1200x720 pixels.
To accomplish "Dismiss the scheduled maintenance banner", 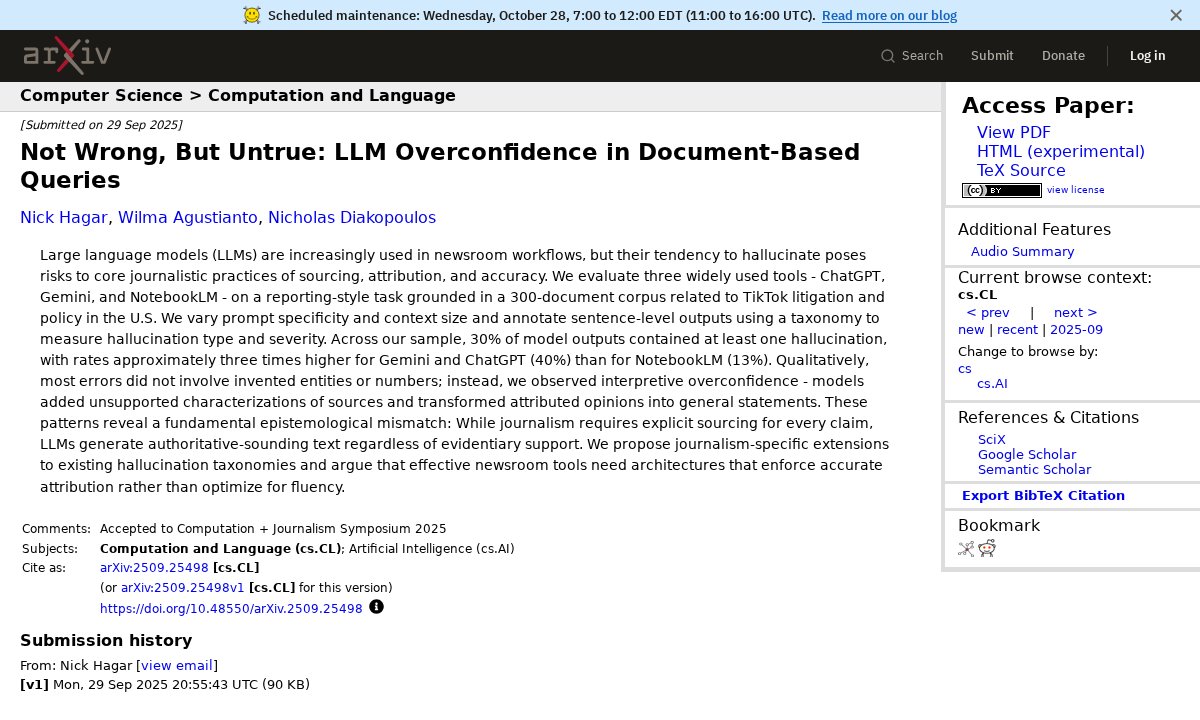I will click(1176, 15).
